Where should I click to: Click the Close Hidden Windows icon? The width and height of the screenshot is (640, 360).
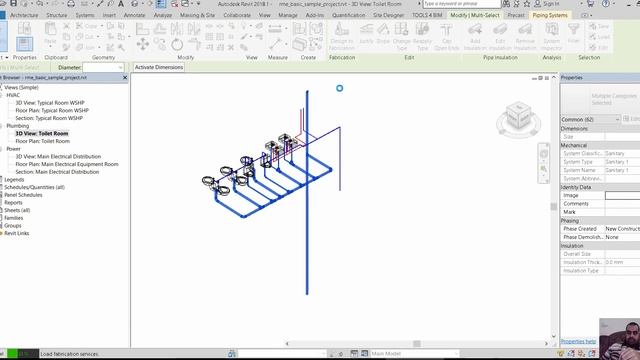pyautogui.click(x=175, y=4)
